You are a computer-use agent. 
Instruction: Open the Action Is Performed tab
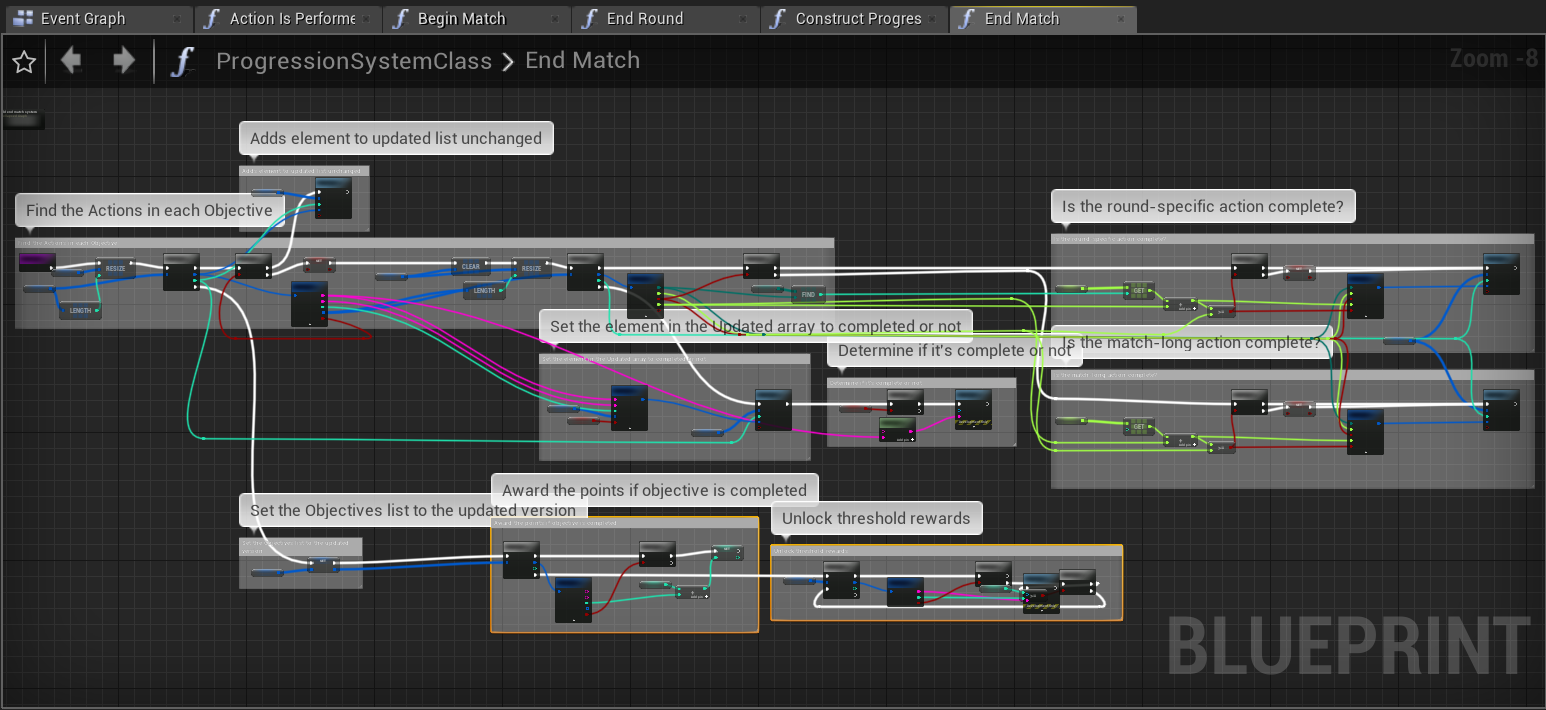click(x=292, y=18)
